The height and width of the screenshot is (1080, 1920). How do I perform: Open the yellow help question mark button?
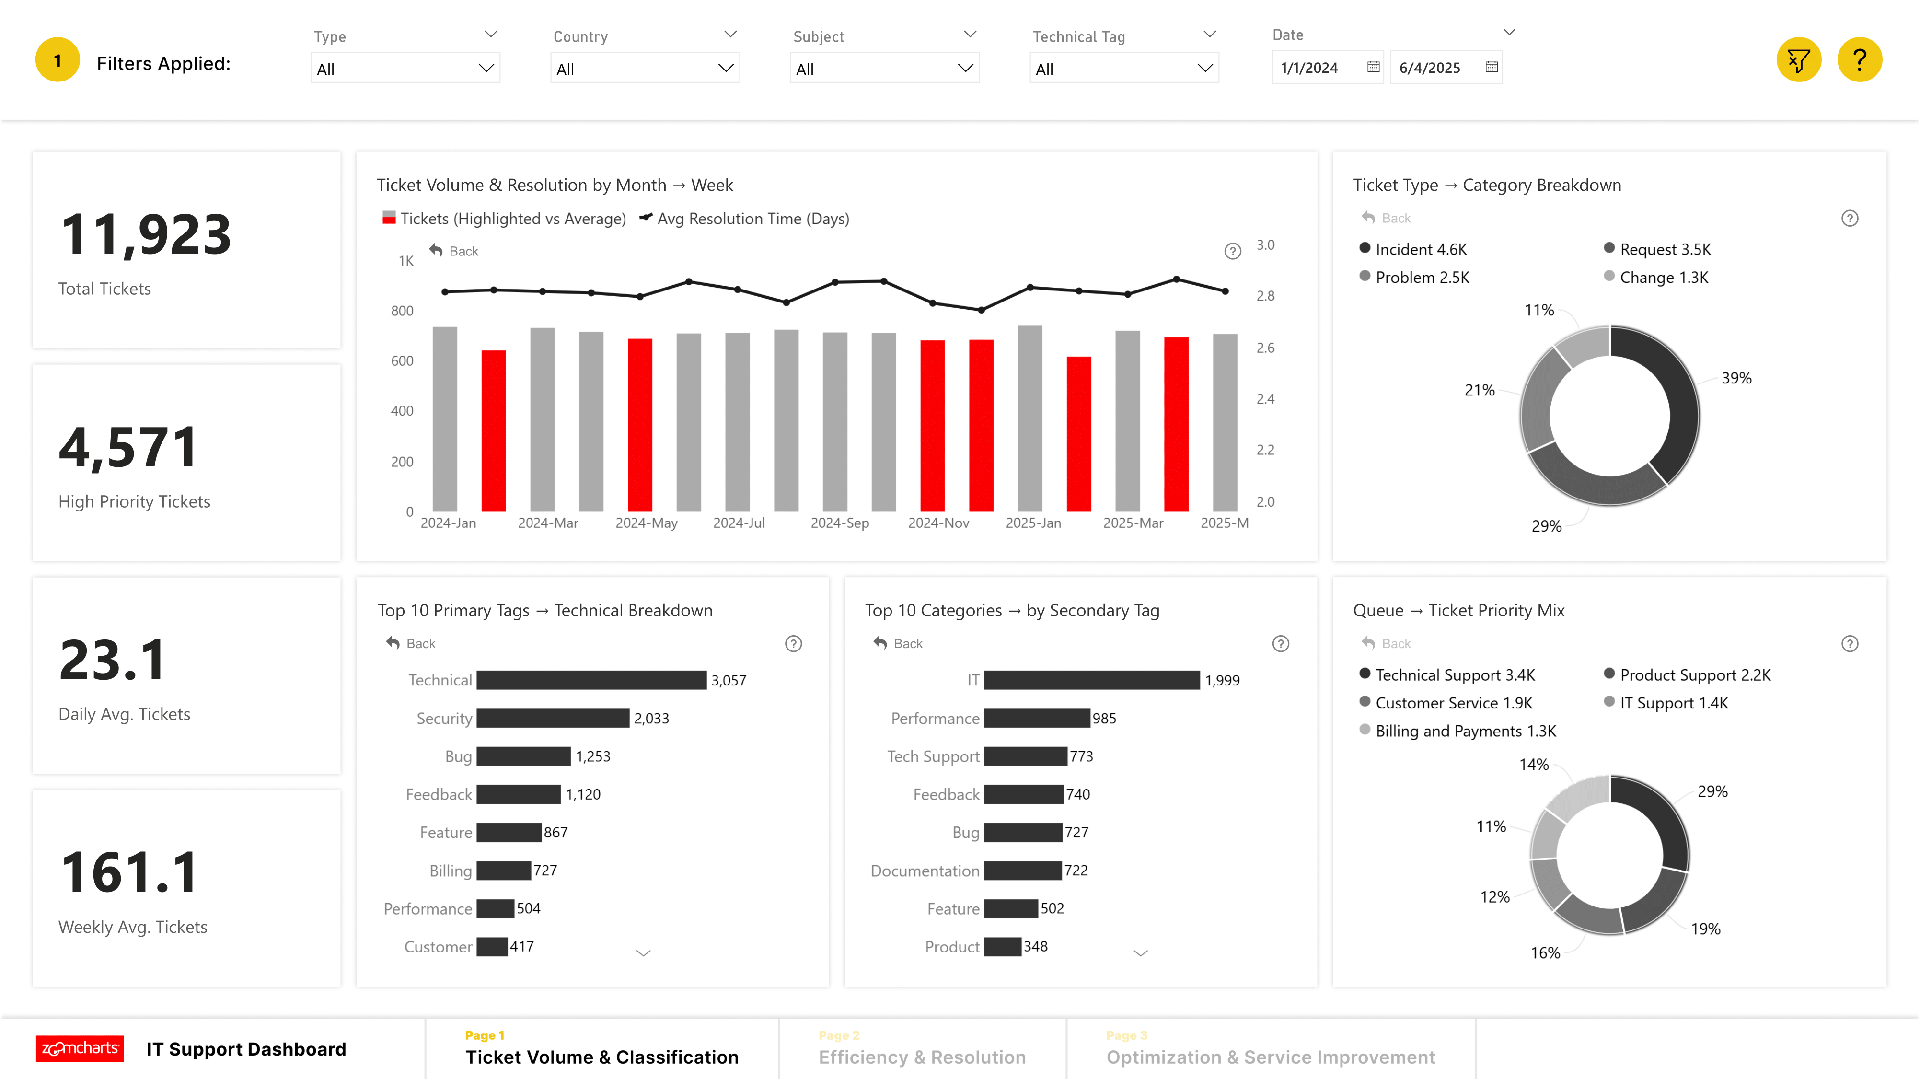1859,60
